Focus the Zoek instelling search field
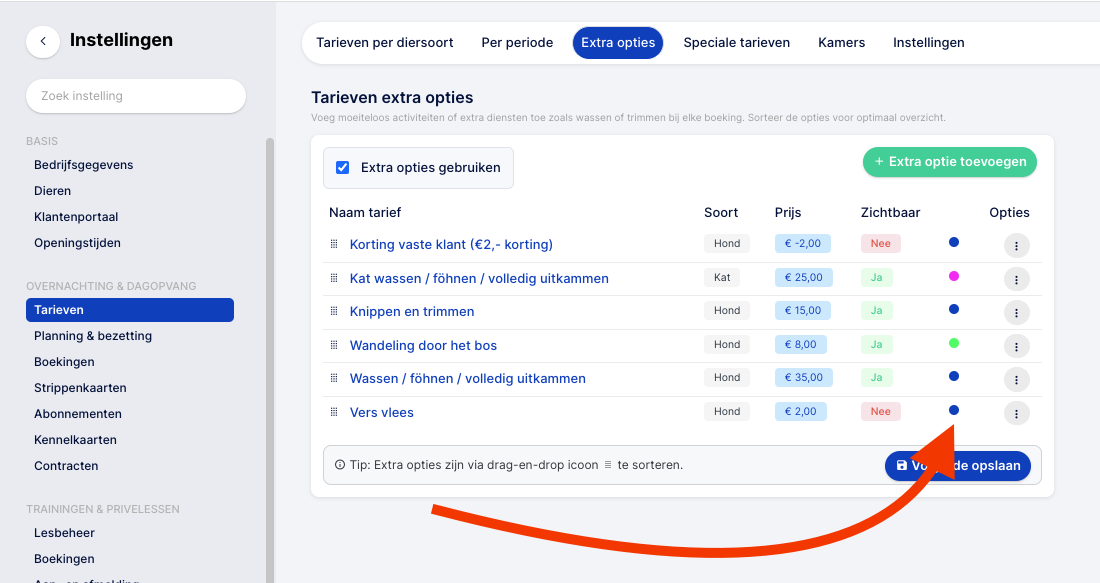 [136, 95]
